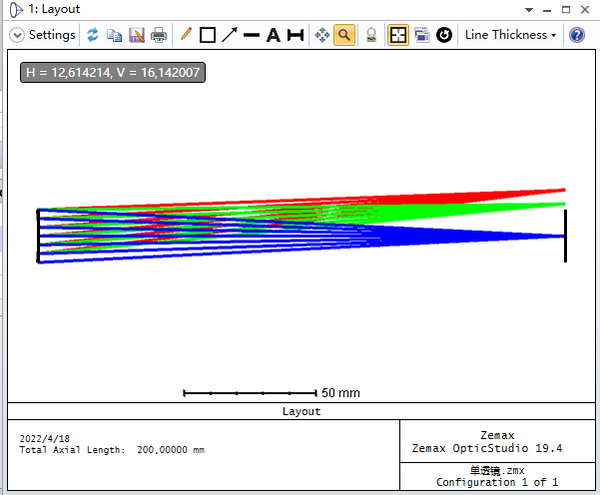600x495 pixels.
Task: Refresh the layout with the update icon
Action: 93,35
